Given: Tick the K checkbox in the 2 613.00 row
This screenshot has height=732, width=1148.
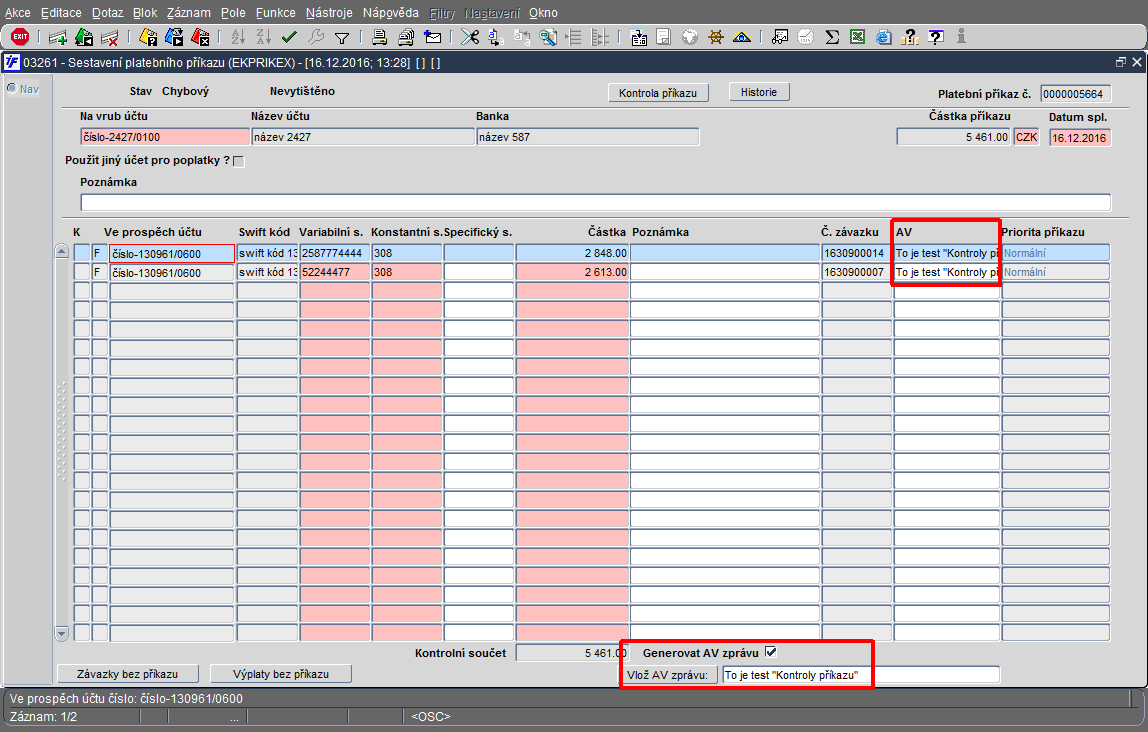Looking at the screenshot, I should (81, 272).
